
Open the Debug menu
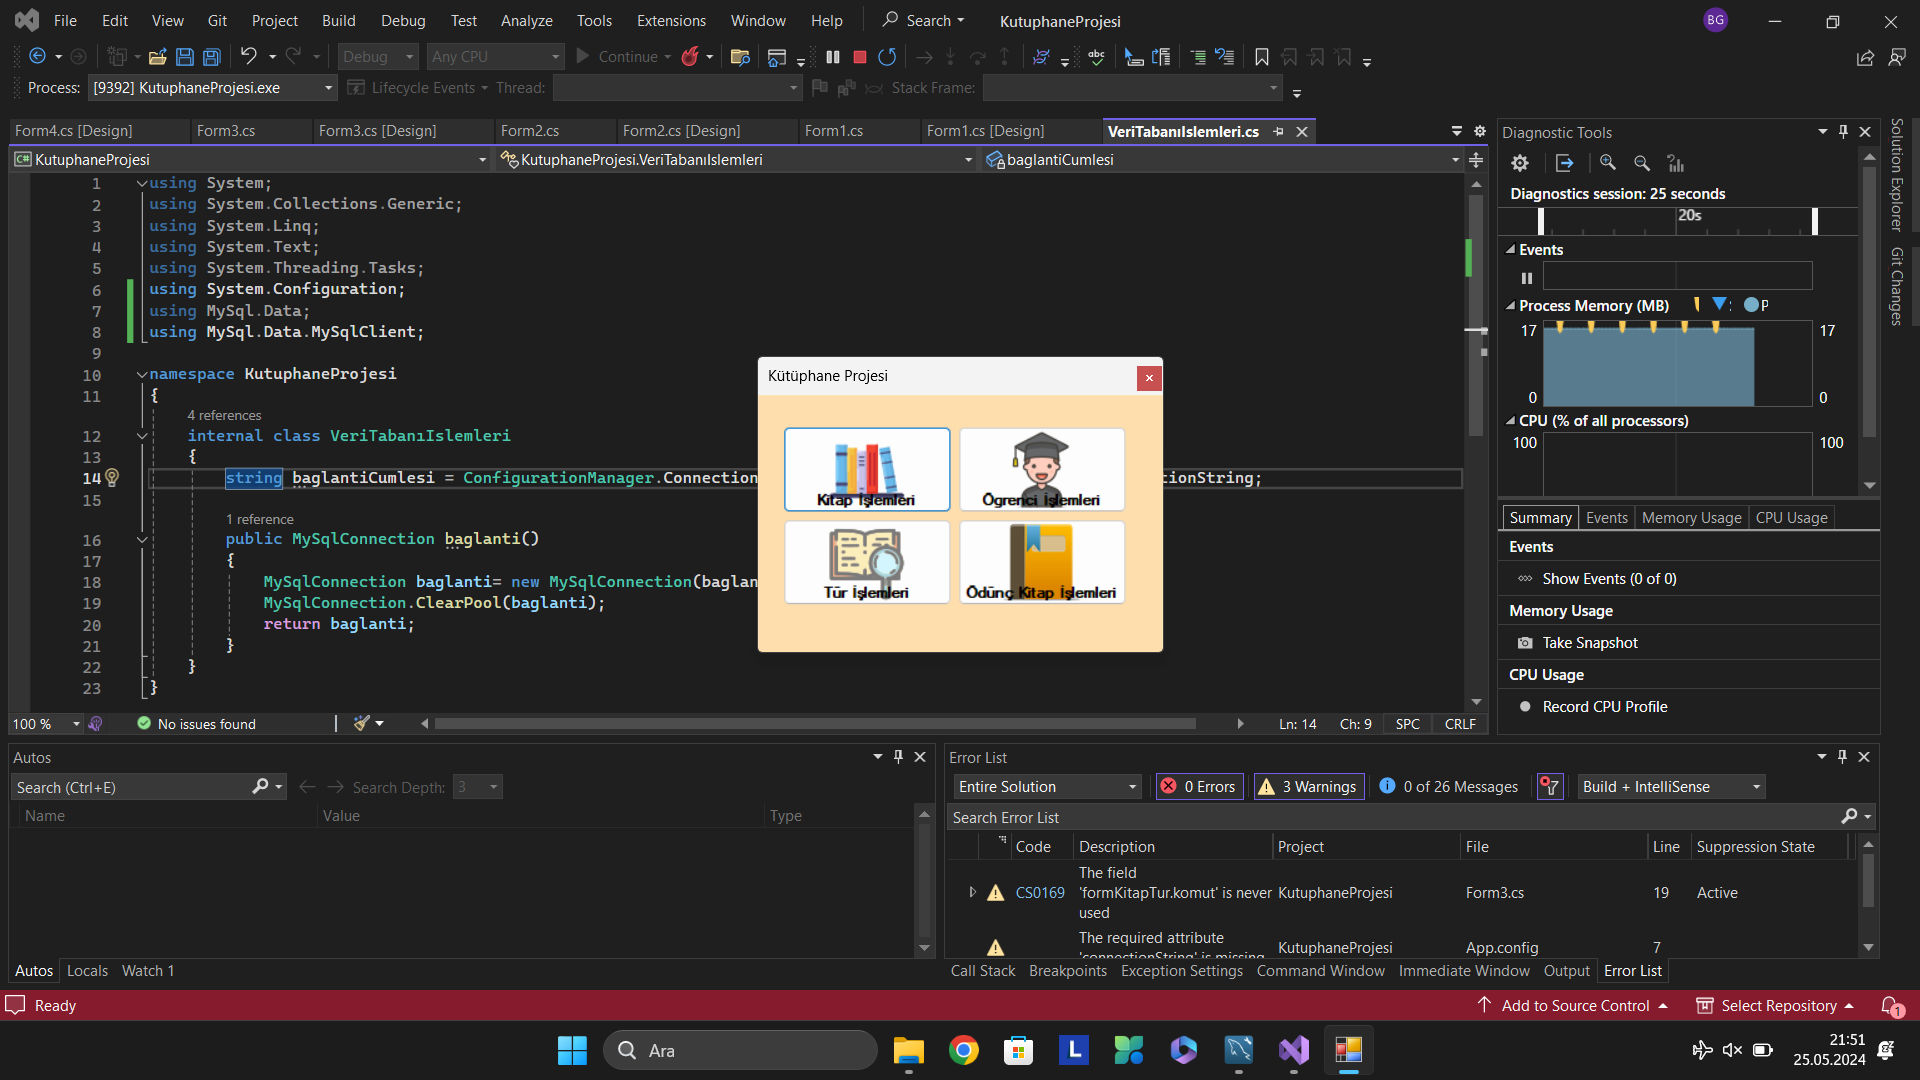pyautogui.click(x=403, y=20)
